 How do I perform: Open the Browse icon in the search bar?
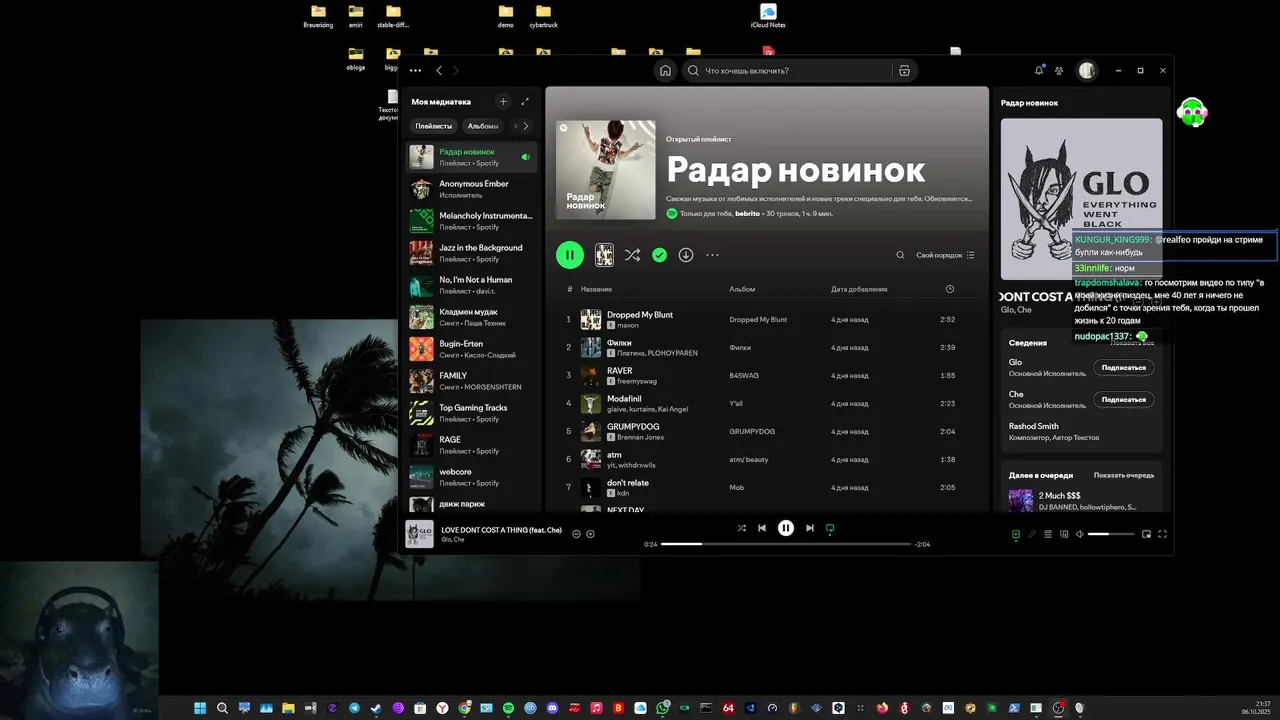pyautogui.click(x=904, y=71)
